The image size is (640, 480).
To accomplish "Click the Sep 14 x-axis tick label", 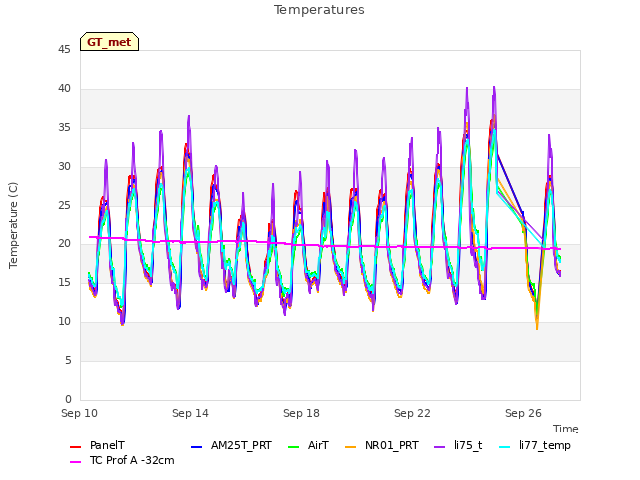I will pos(190,413).
